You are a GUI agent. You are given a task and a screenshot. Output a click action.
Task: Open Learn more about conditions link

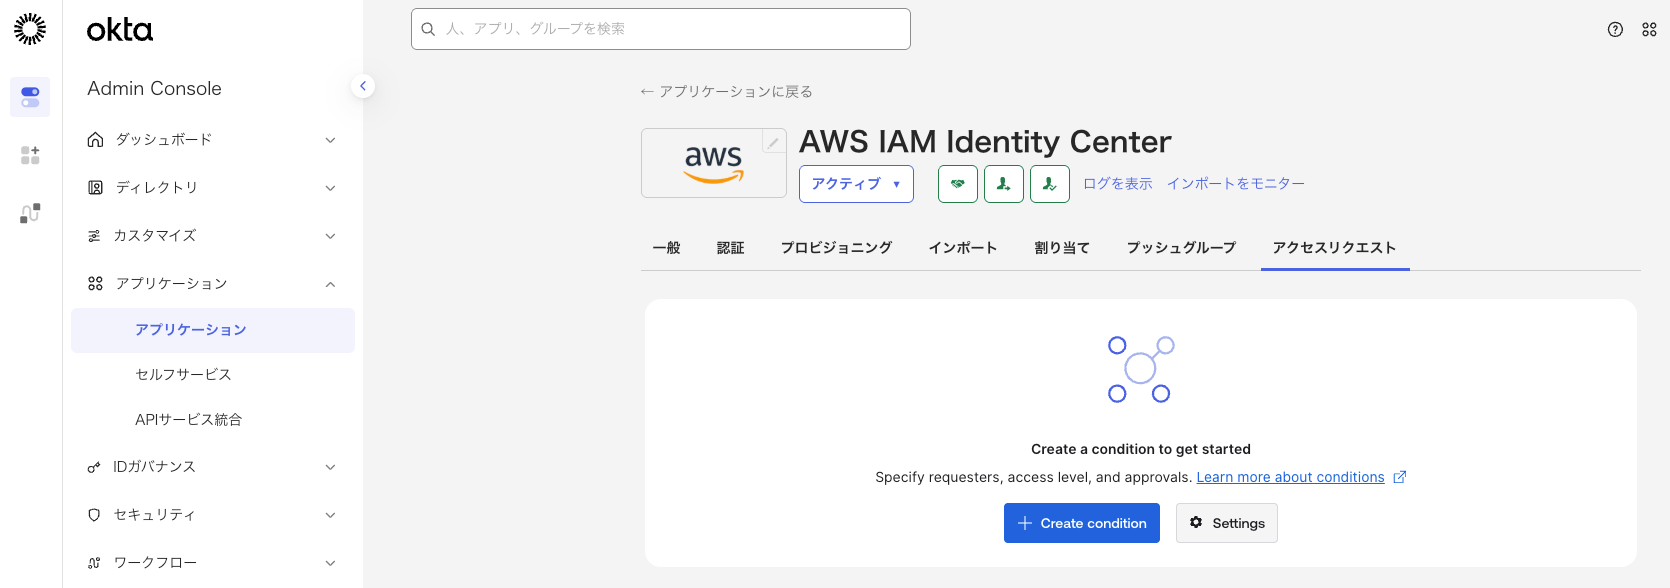coord(1290,477)
